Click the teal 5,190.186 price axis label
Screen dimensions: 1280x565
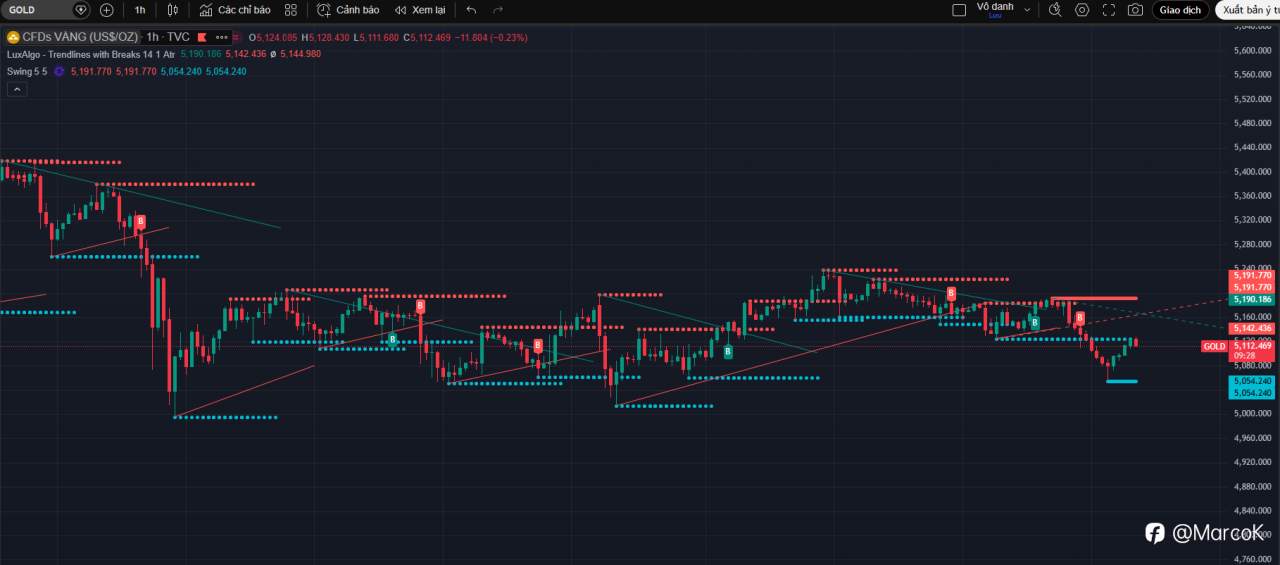pyautogui.click(x=1252, y=299)
